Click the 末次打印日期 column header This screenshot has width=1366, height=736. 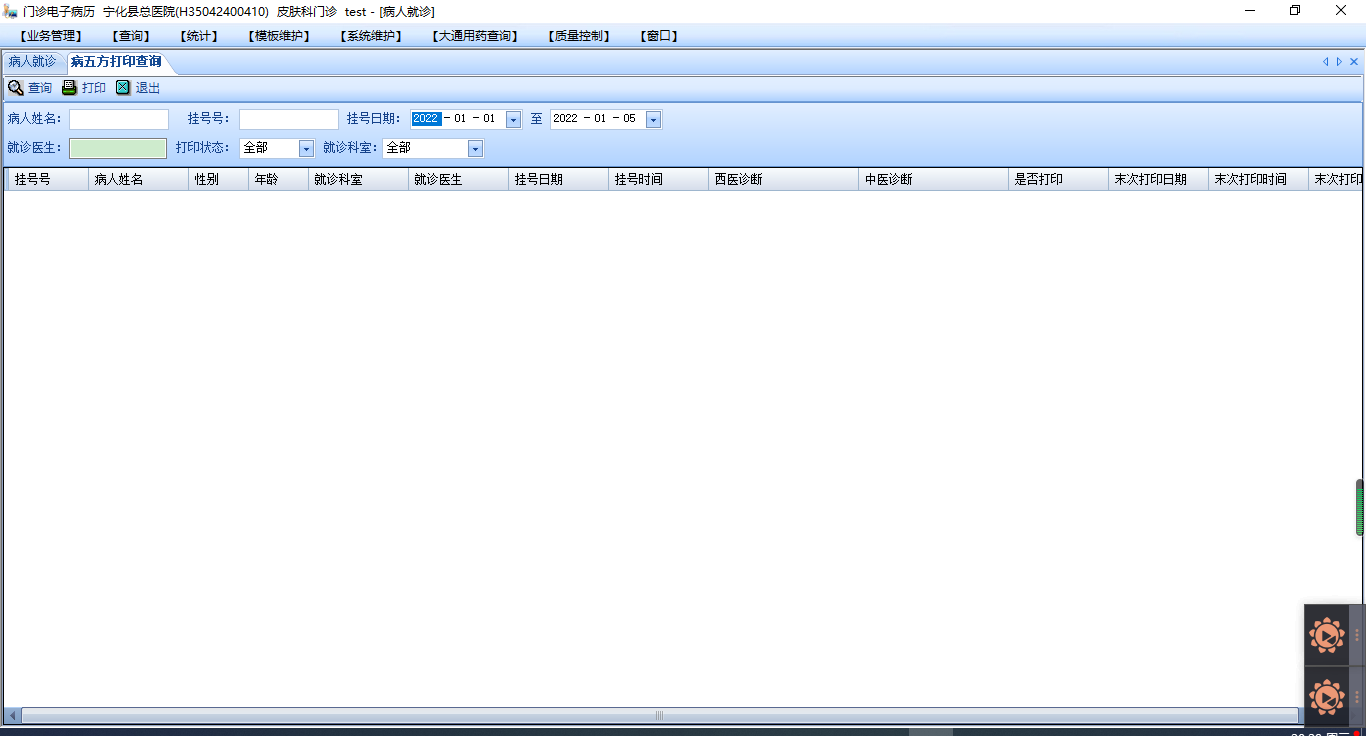point(1159,180)
